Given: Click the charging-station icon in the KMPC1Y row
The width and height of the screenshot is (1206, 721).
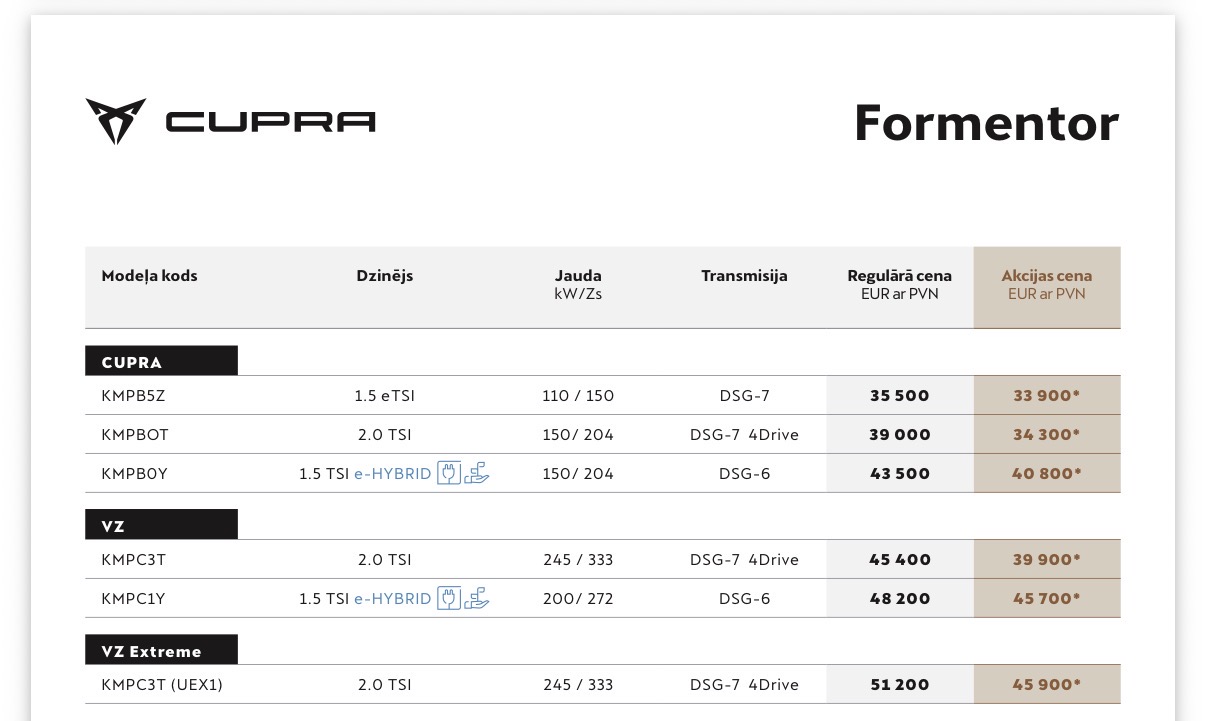Looking at the screenshot, I should [x=477, y=598].
